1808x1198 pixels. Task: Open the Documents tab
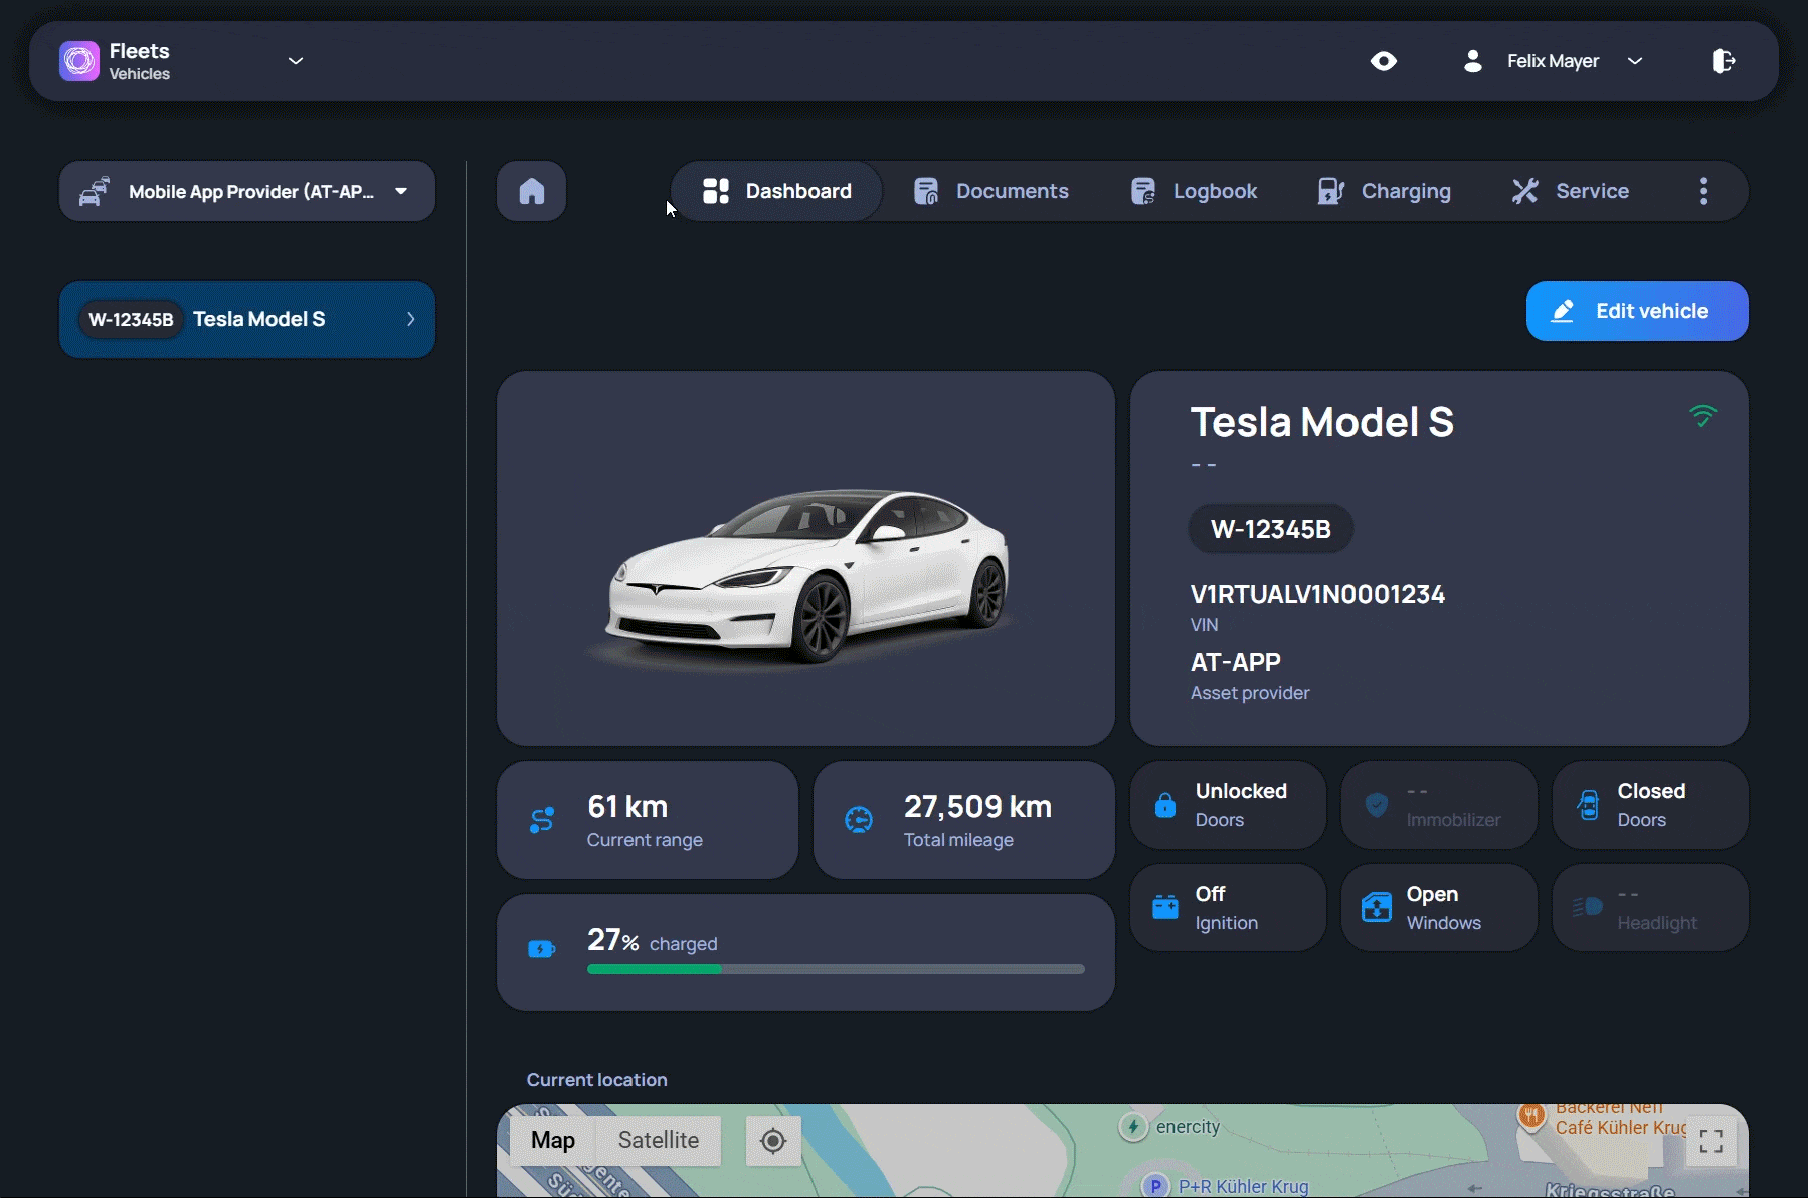tap(991, 191)
